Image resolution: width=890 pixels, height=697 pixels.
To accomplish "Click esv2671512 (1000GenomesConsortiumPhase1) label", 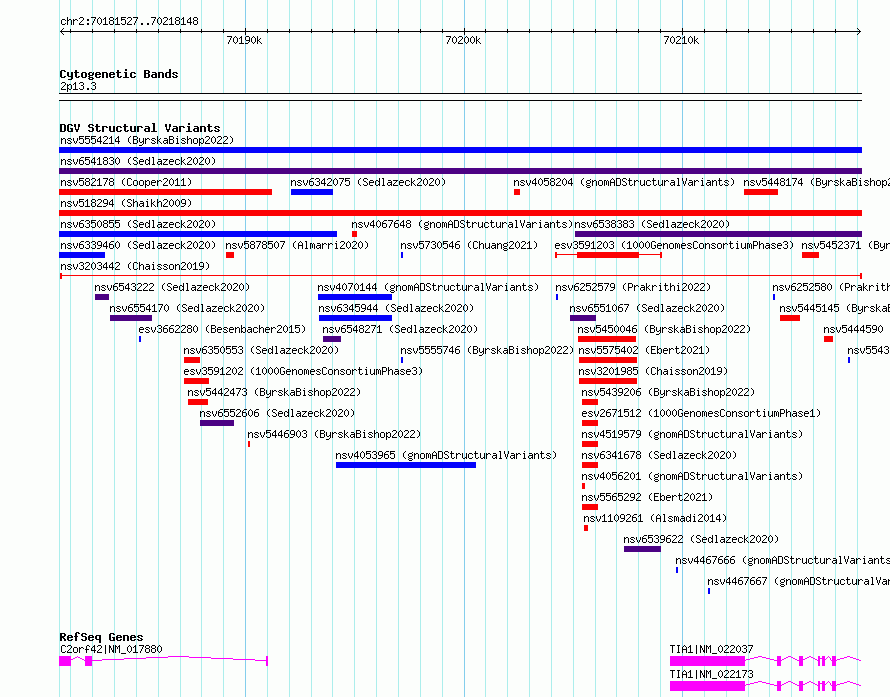I will [701, 413].
